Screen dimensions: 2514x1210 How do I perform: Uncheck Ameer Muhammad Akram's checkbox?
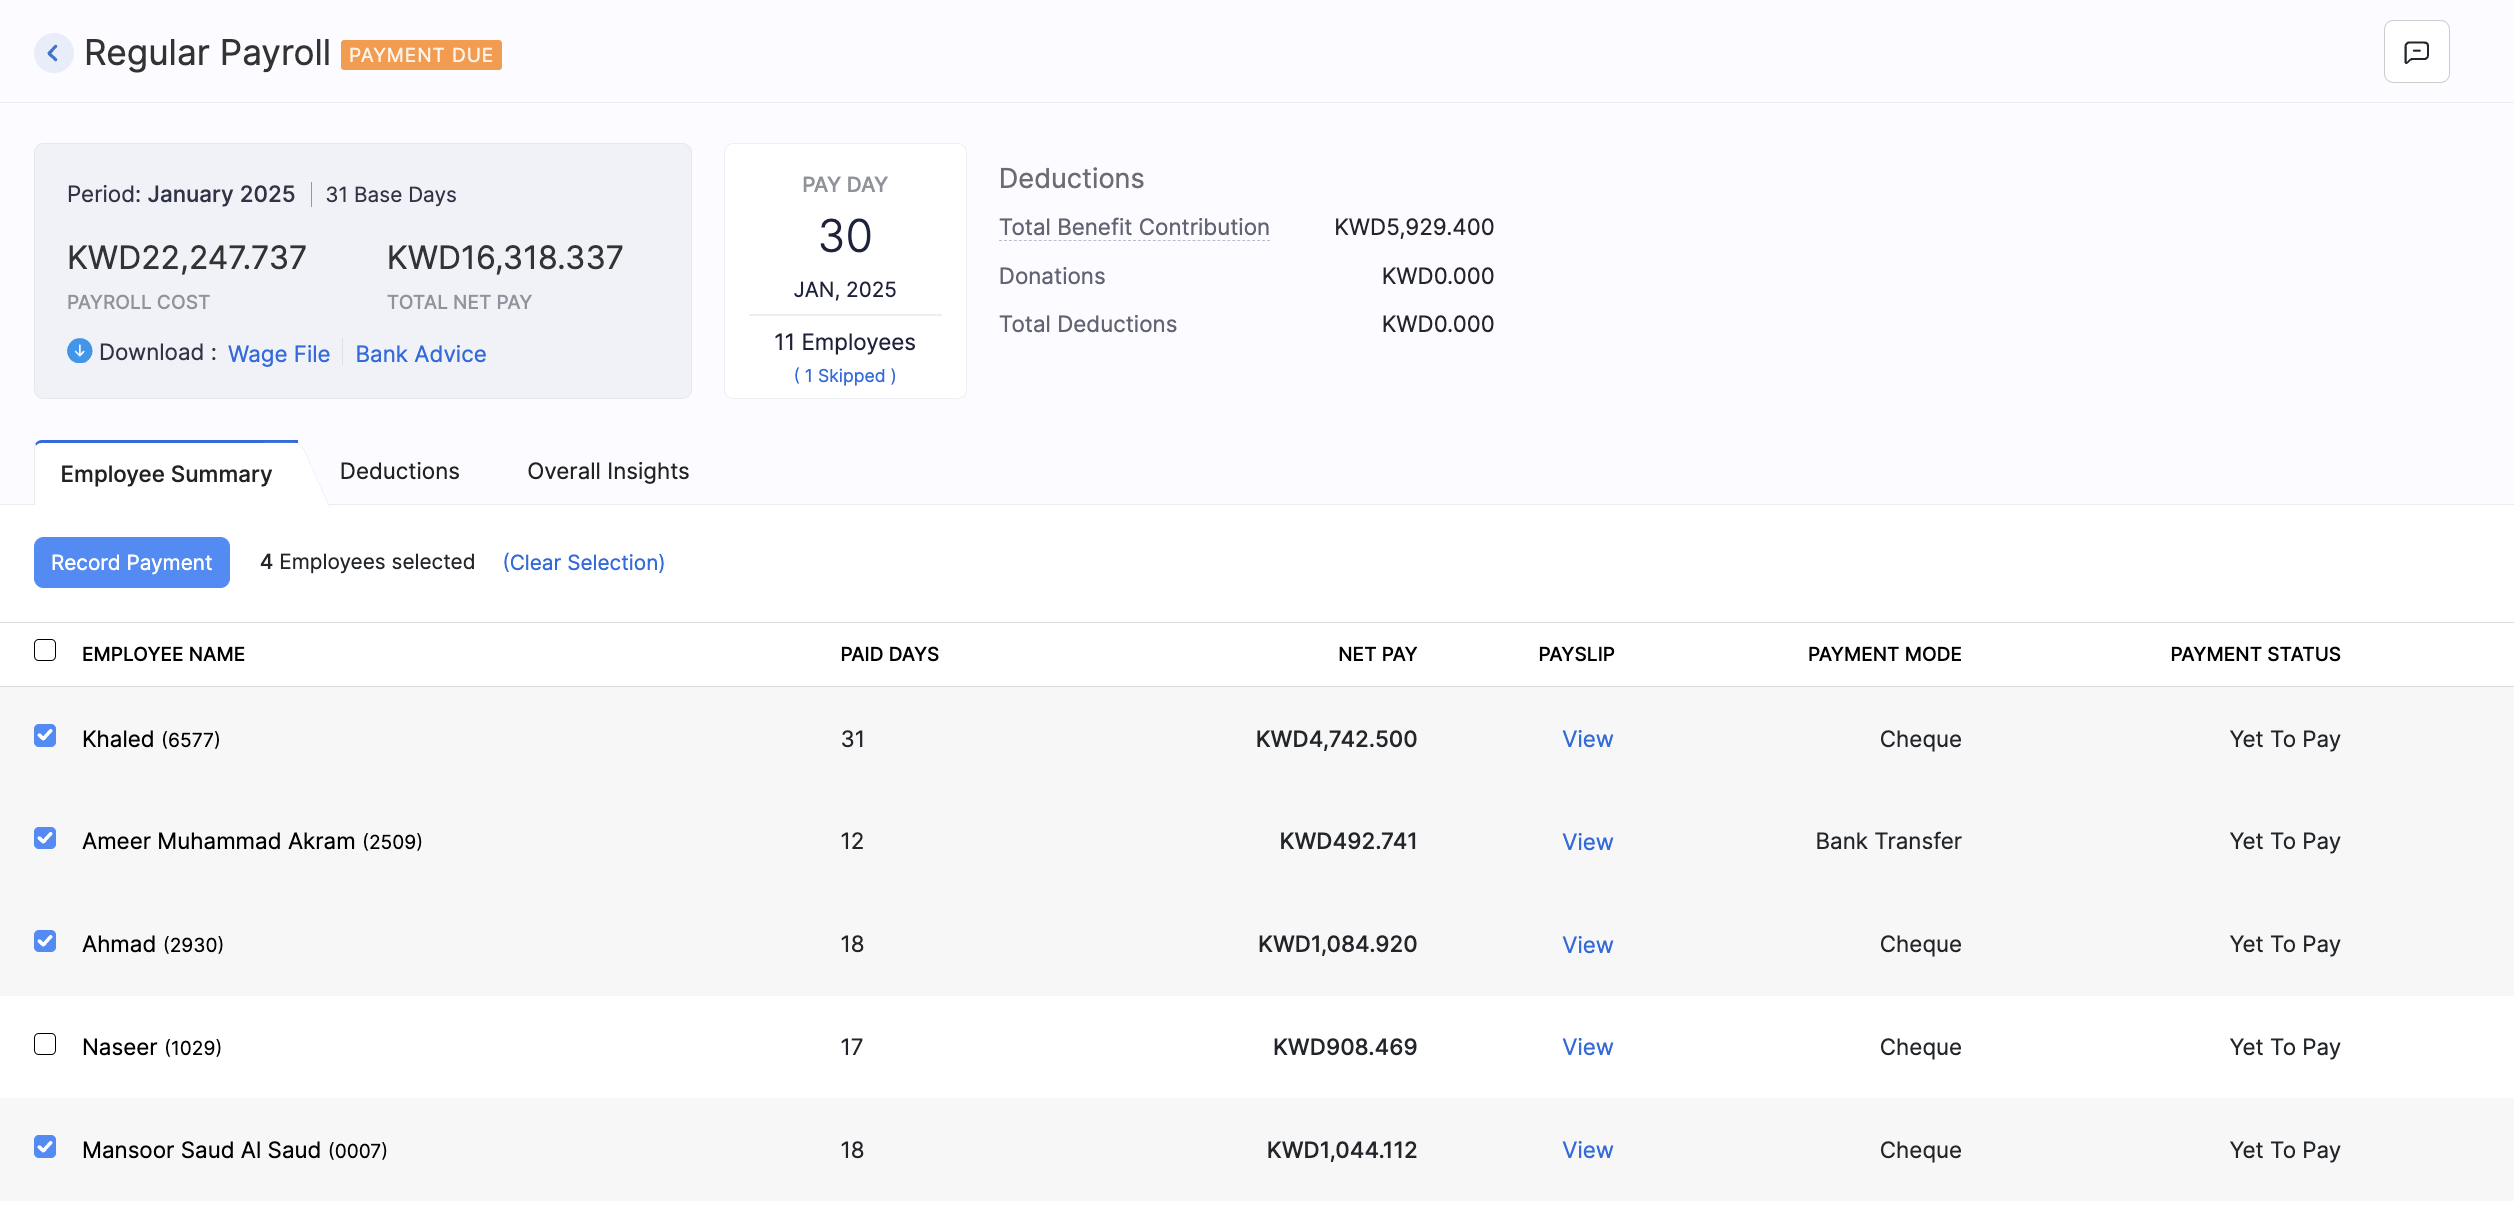(x=45, y=839)
